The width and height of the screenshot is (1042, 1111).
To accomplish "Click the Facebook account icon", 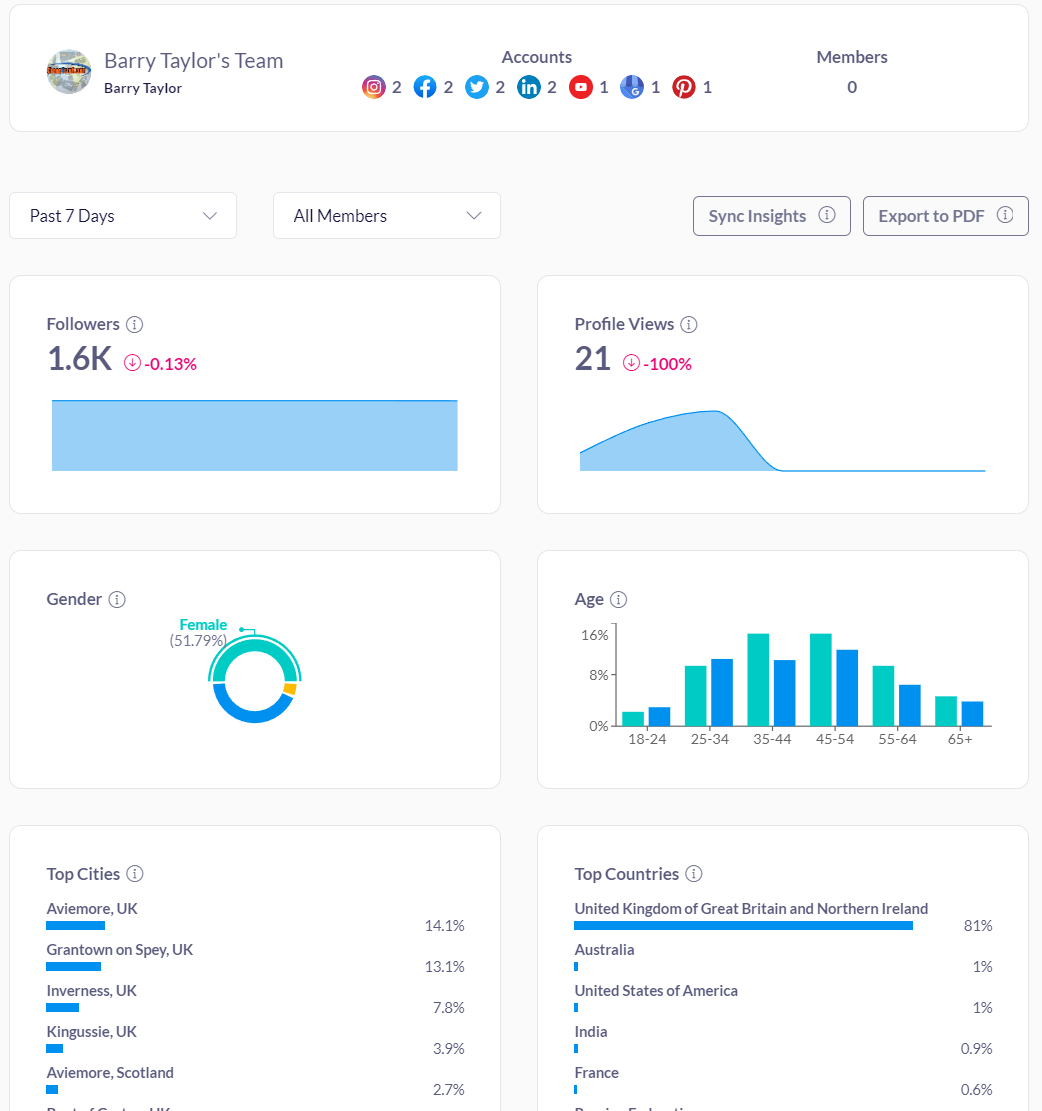I will (x=425, y=87).
